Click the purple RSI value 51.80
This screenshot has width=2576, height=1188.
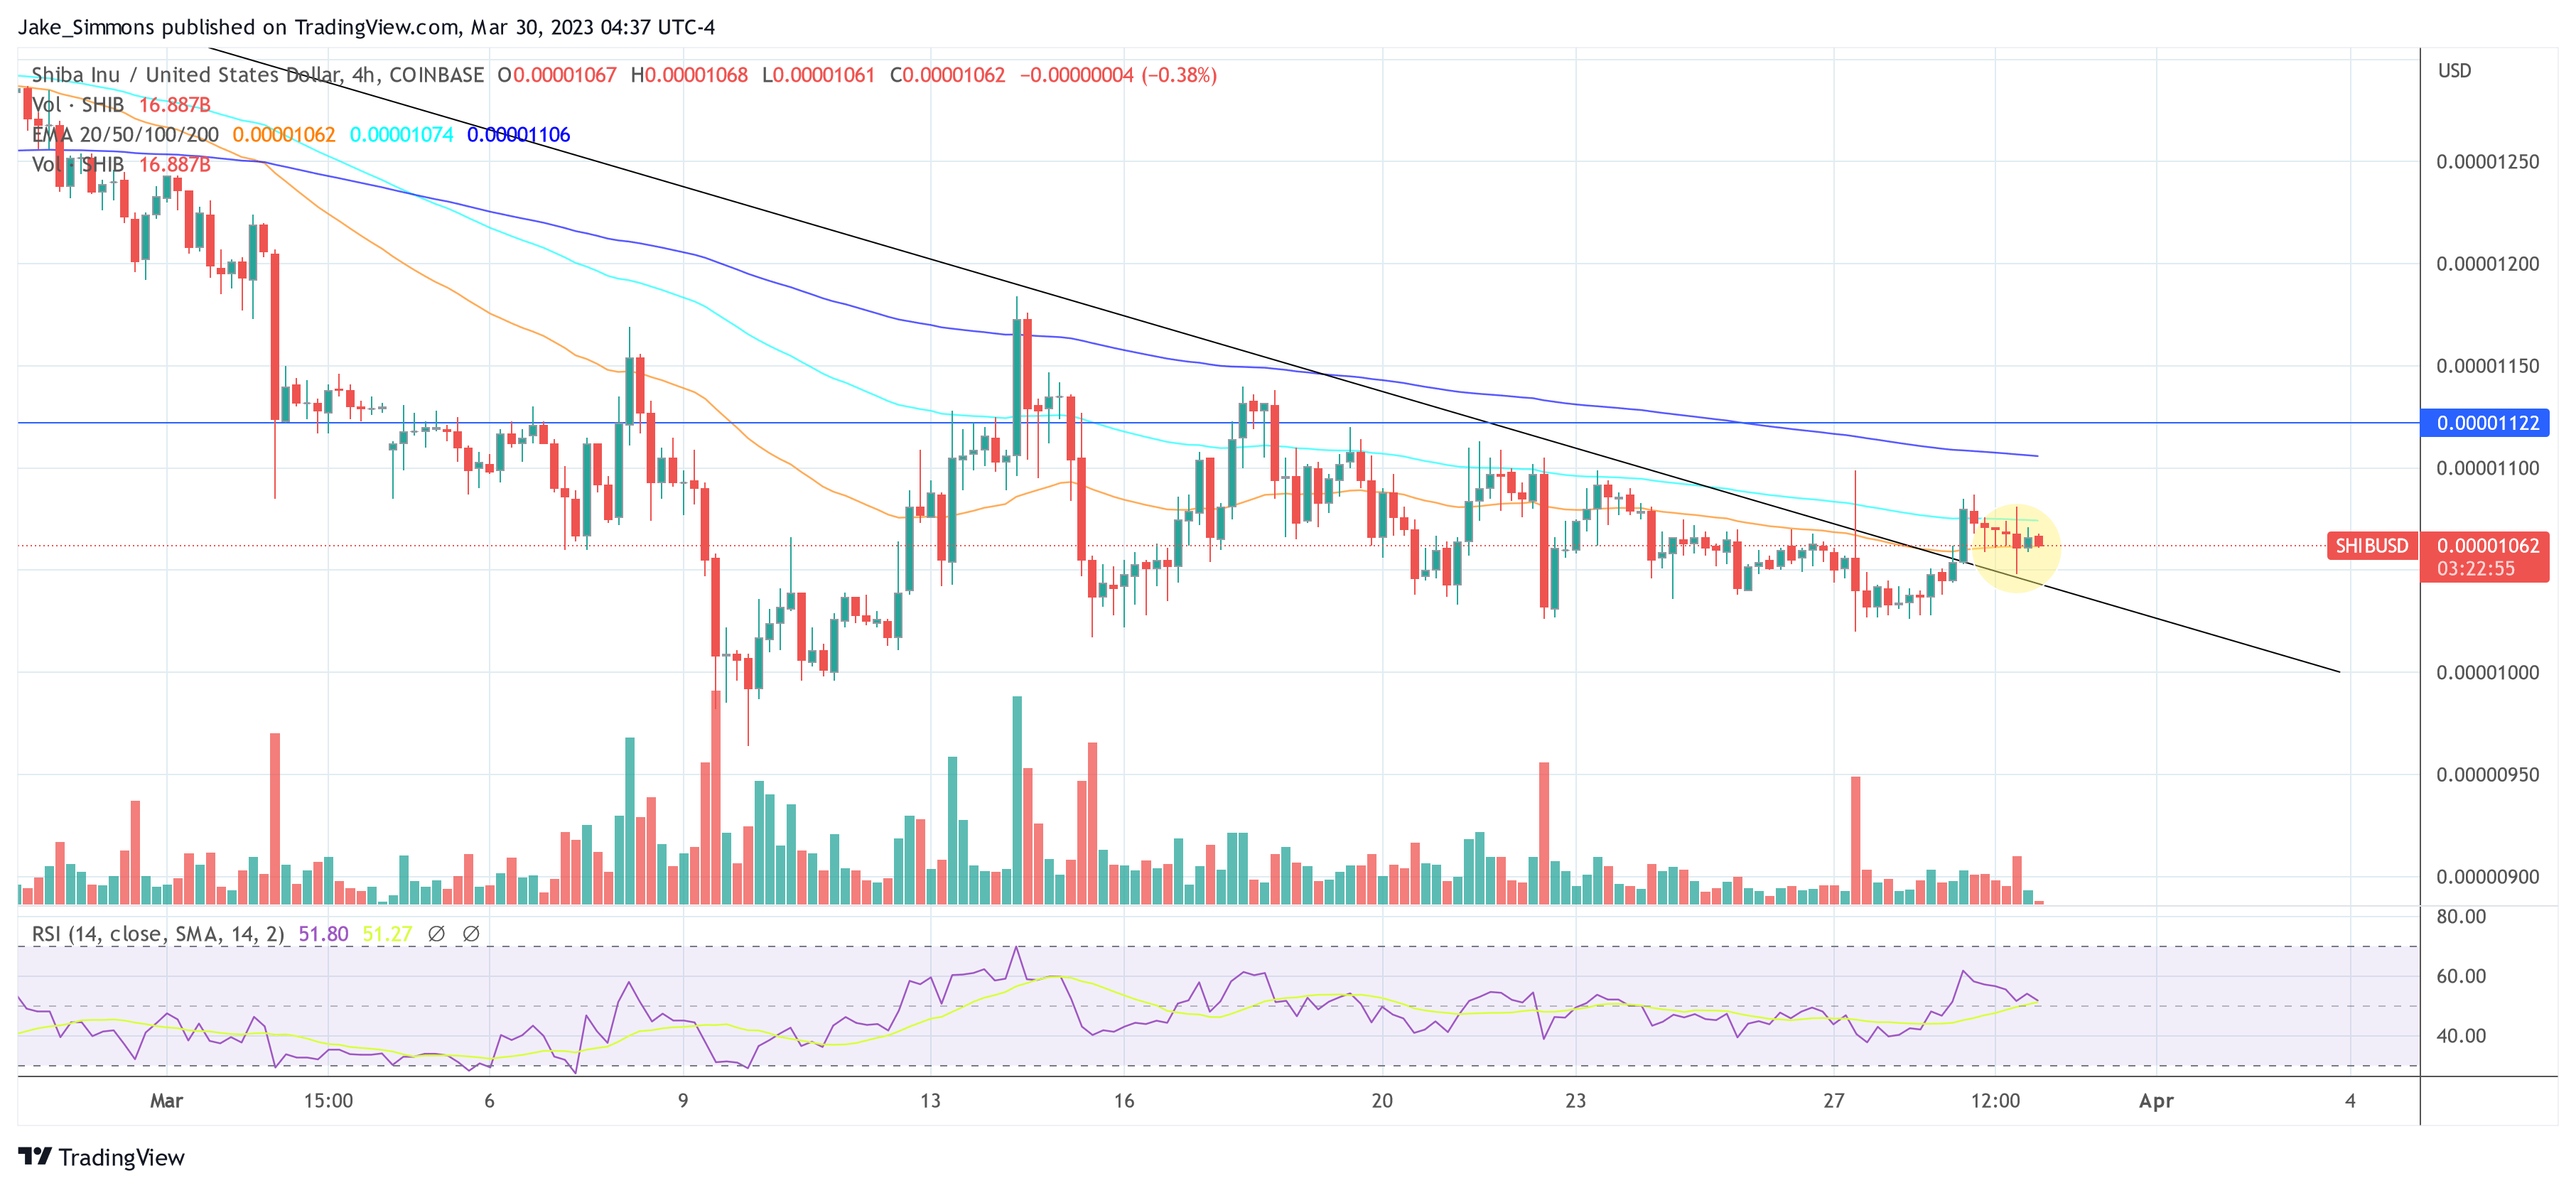click(323, 934)
